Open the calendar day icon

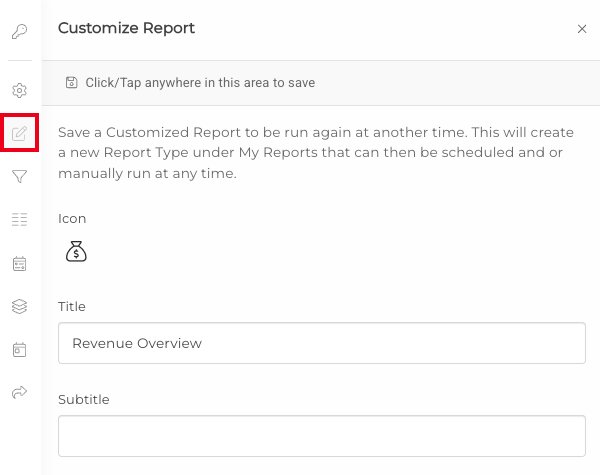19,349
